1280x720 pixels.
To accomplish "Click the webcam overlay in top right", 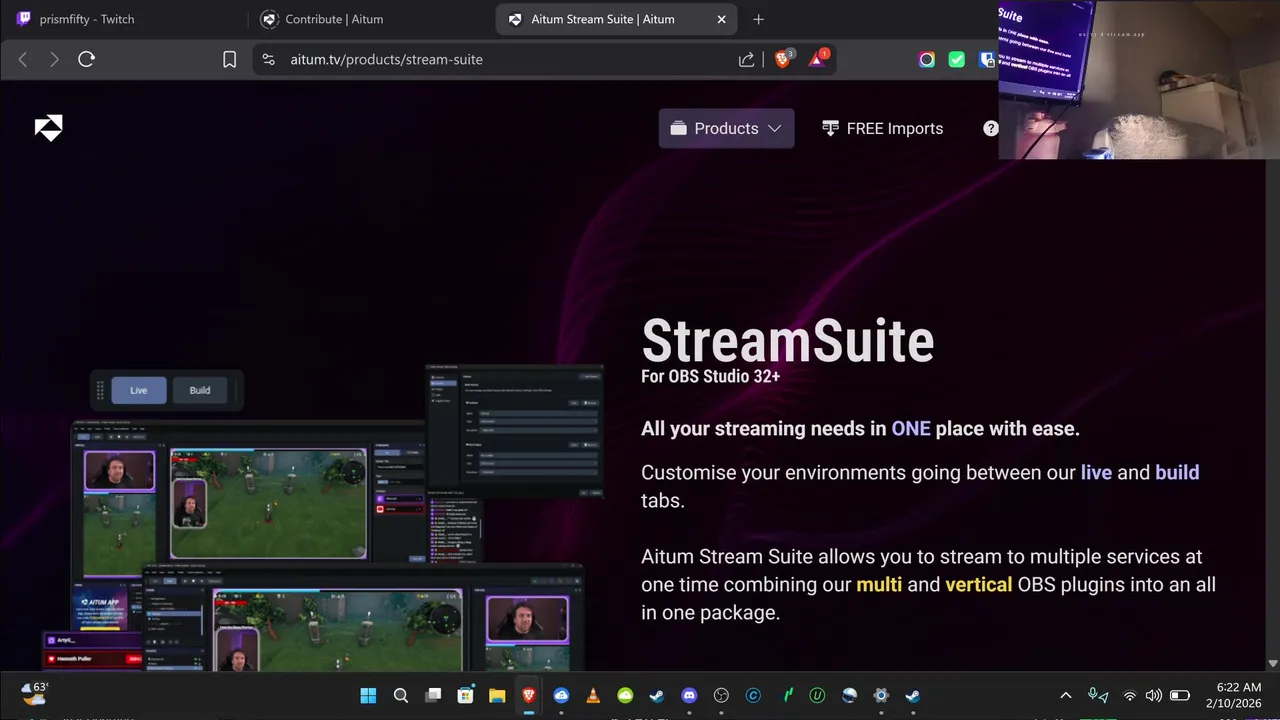I will 1139,80.
